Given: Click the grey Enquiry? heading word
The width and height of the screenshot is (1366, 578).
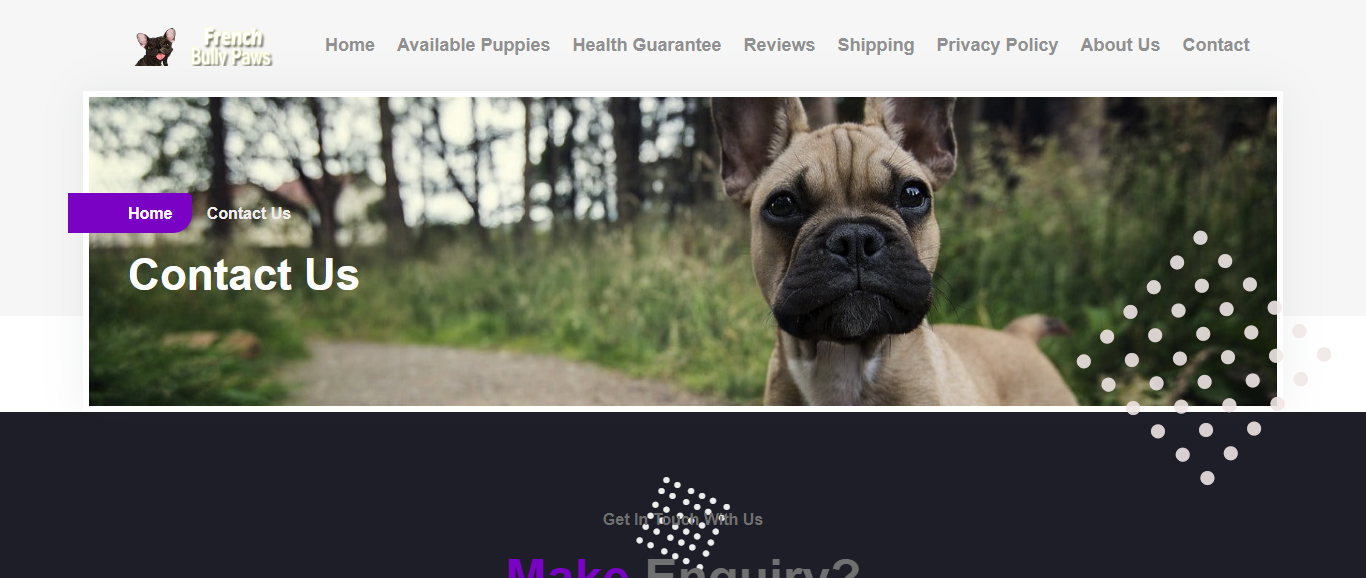Looking at the screenshot, I should pyautogui.click(x=752, y=568).
